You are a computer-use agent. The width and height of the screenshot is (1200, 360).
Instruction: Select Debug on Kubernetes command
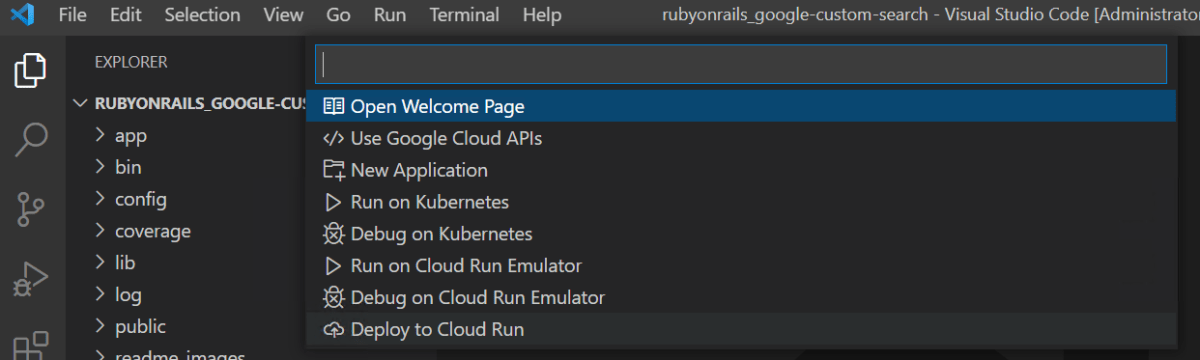(x=741, y=234)
